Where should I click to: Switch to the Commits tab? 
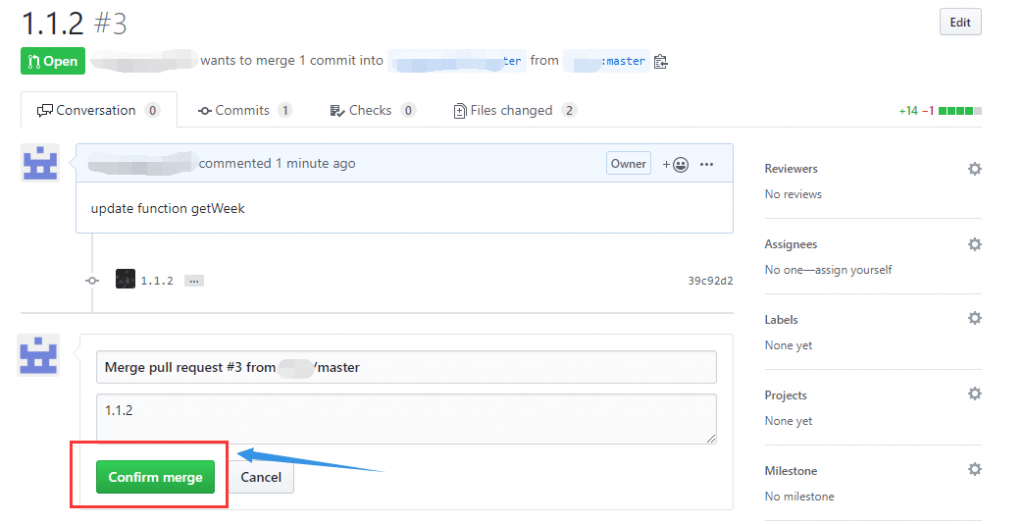click(244, 110)
